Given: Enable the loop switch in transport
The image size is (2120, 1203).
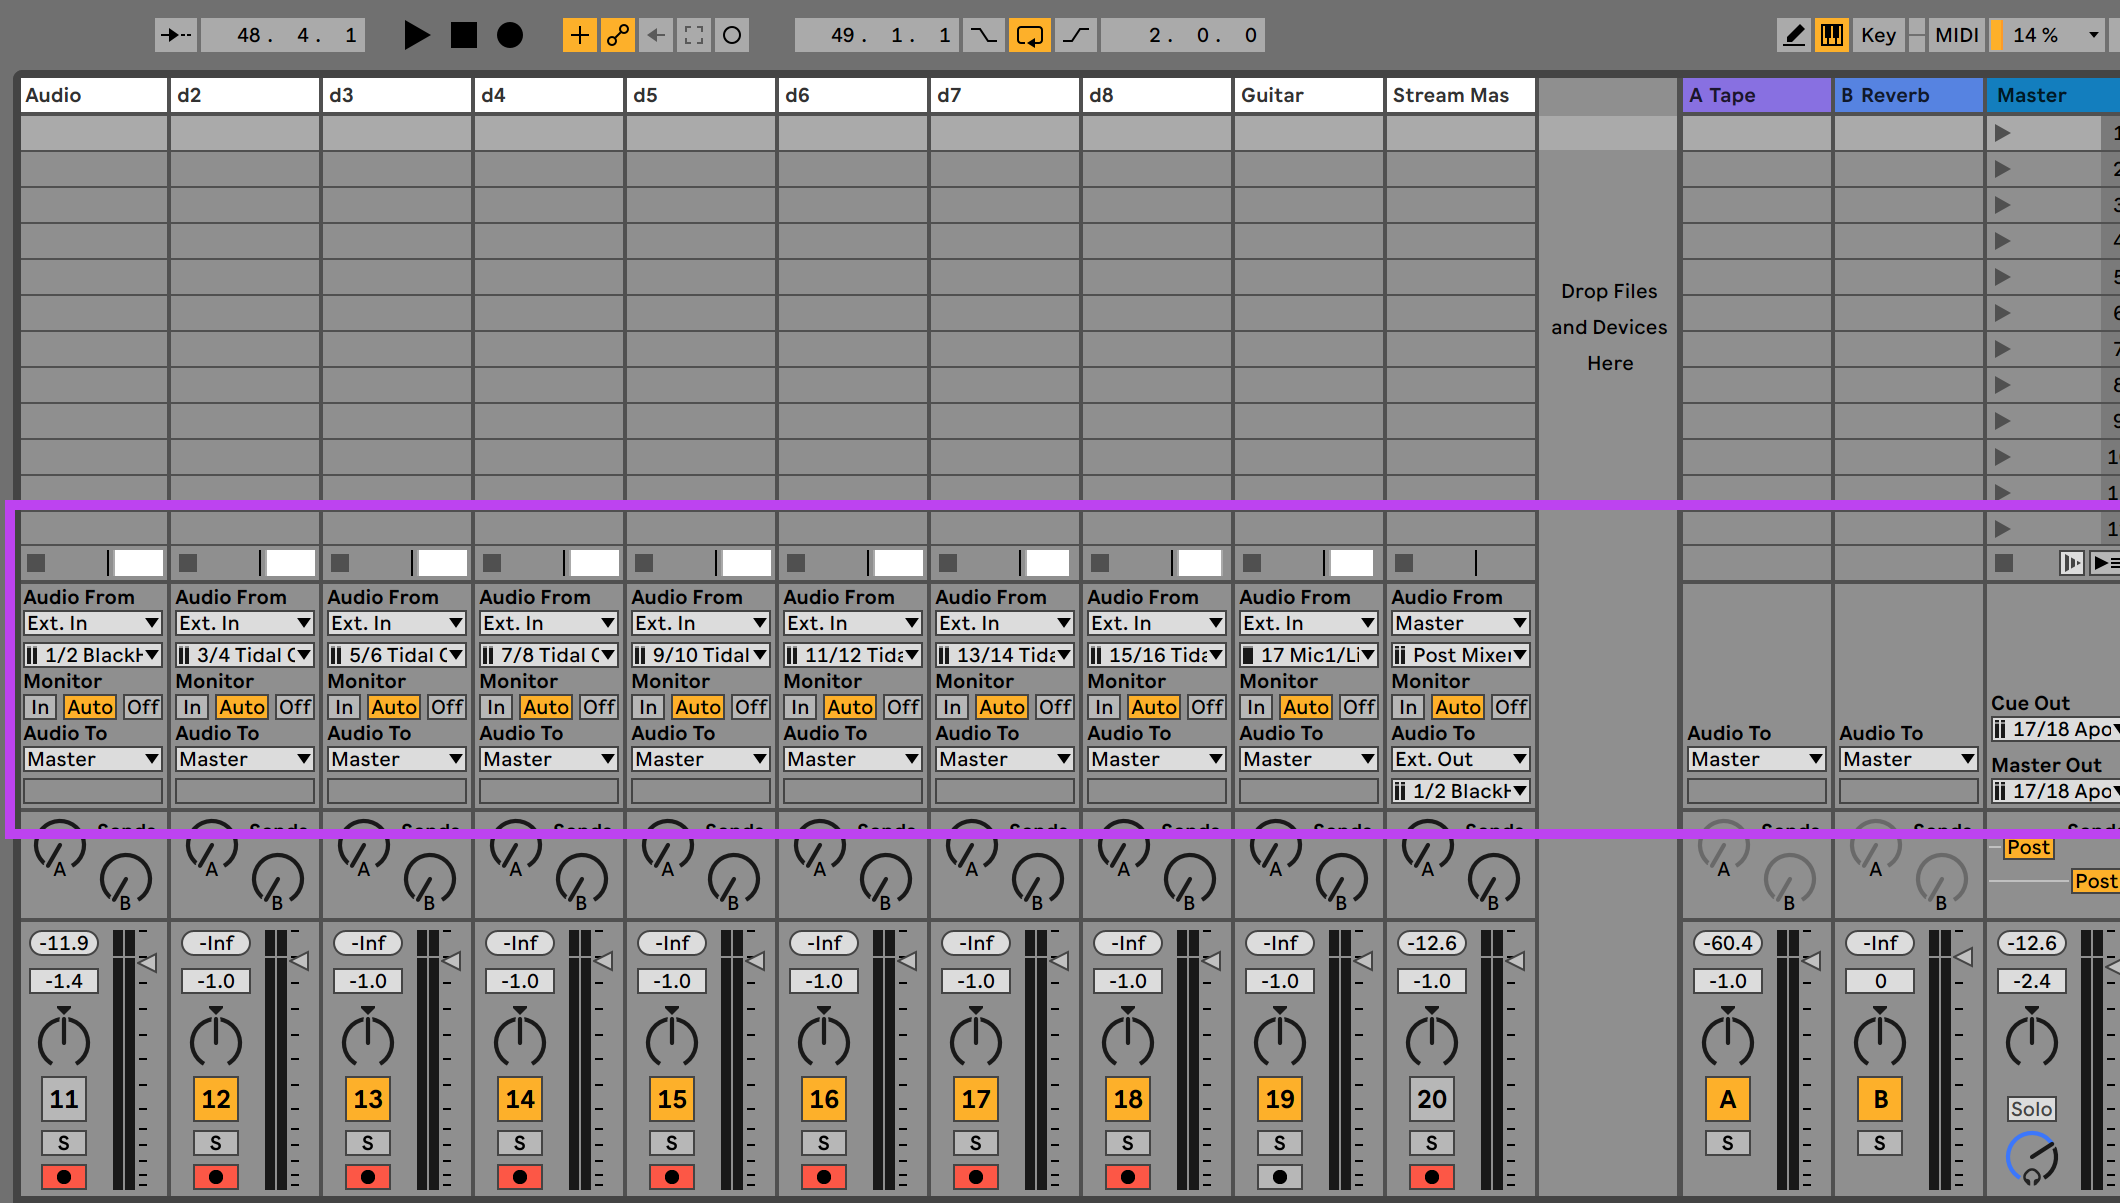Looking at the screenshot, I should [1029, 35].
